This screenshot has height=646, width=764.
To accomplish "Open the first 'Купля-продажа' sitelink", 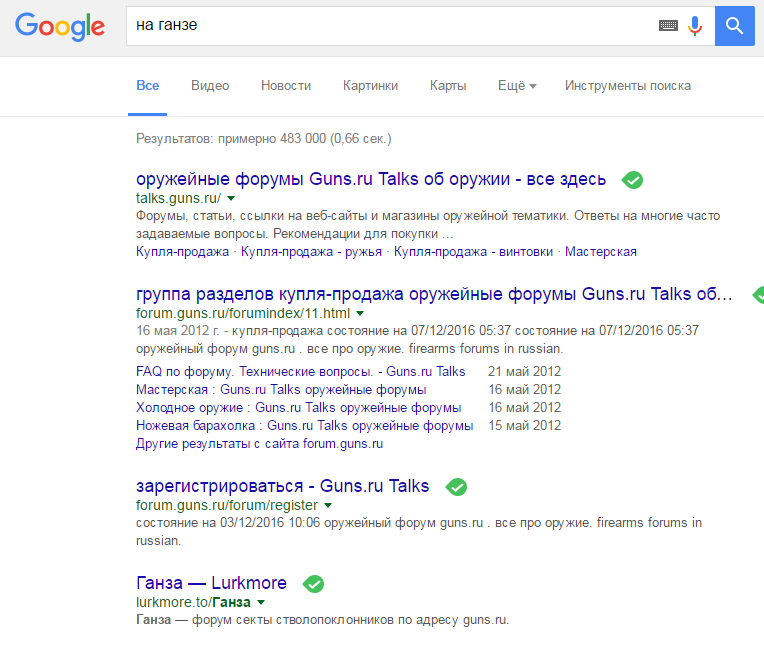I will click(x=182, y=252).
